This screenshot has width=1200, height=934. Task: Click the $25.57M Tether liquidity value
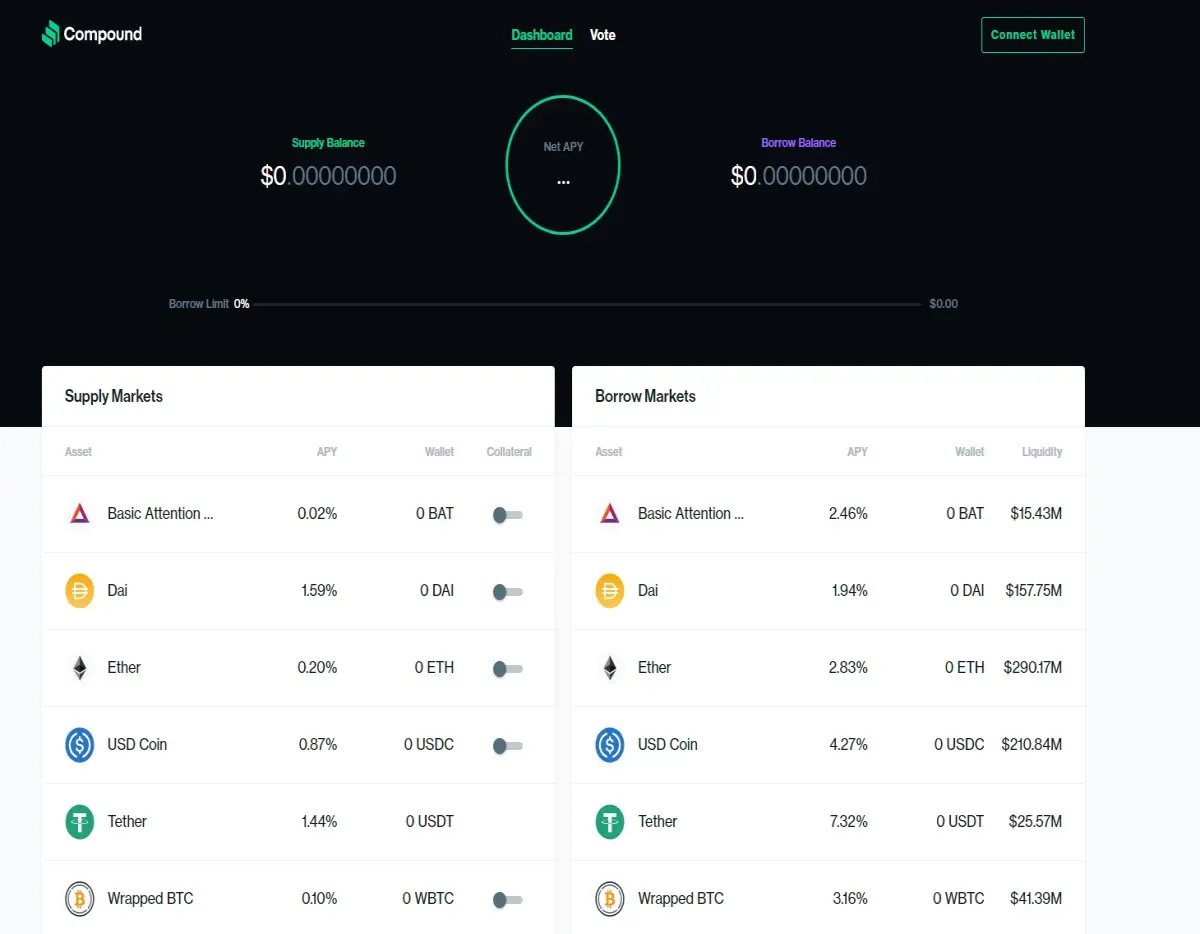click(1035, 821)
